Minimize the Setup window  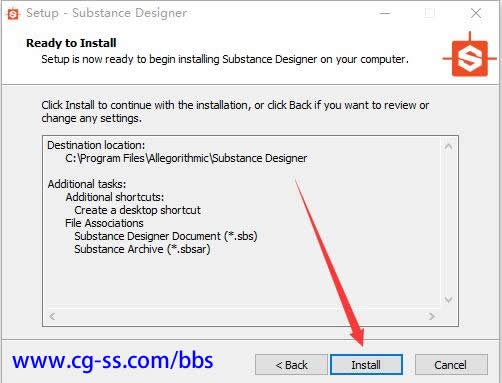(x=385, y=13)
